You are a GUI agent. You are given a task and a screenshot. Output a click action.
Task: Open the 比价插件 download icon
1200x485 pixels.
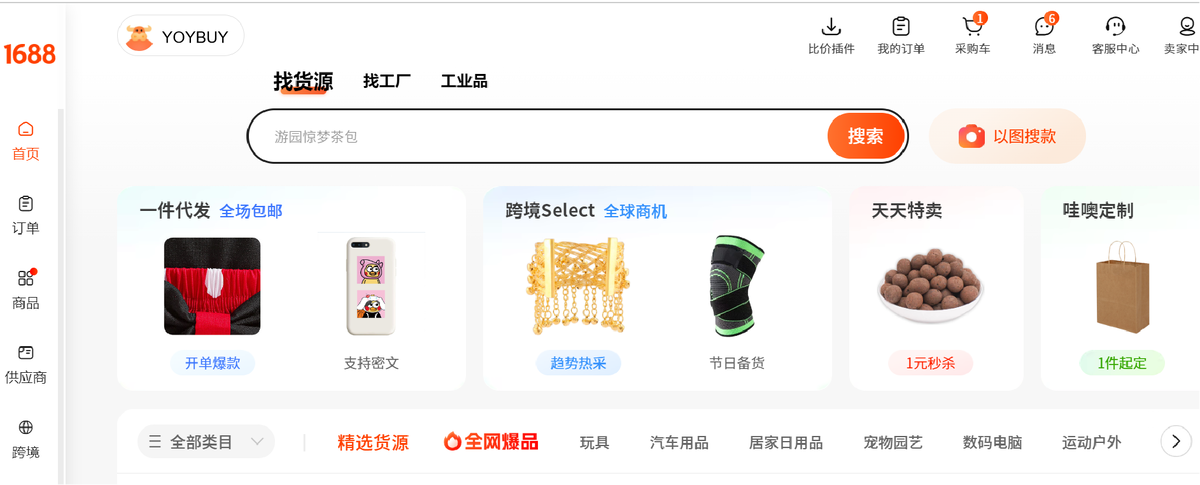click(831, 27)
